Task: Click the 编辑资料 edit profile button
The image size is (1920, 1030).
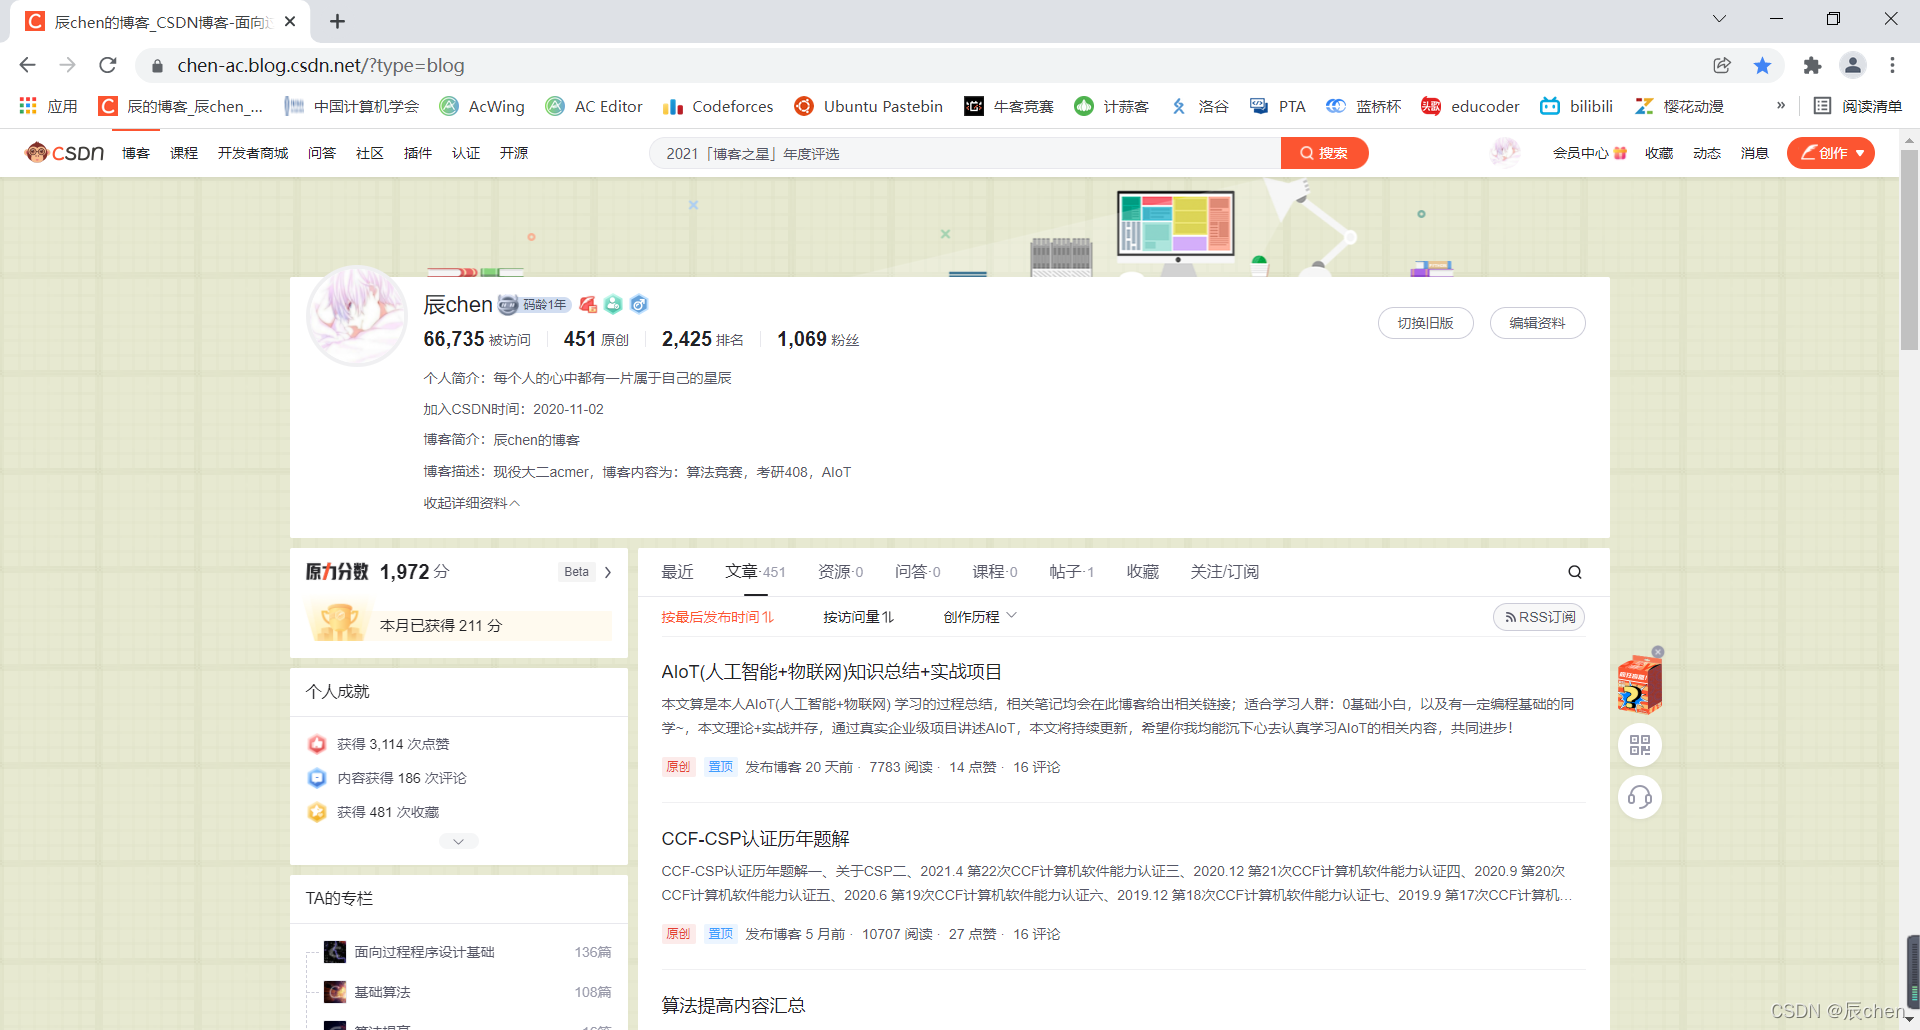Action: [x=1537, y=323]
